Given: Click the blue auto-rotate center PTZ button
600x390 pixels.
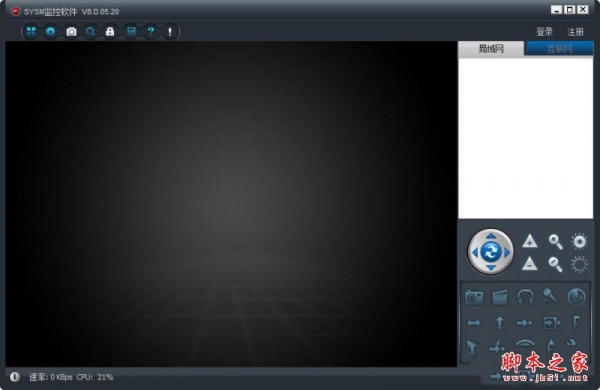Looking at the screenshot, I should pos(491,252).
